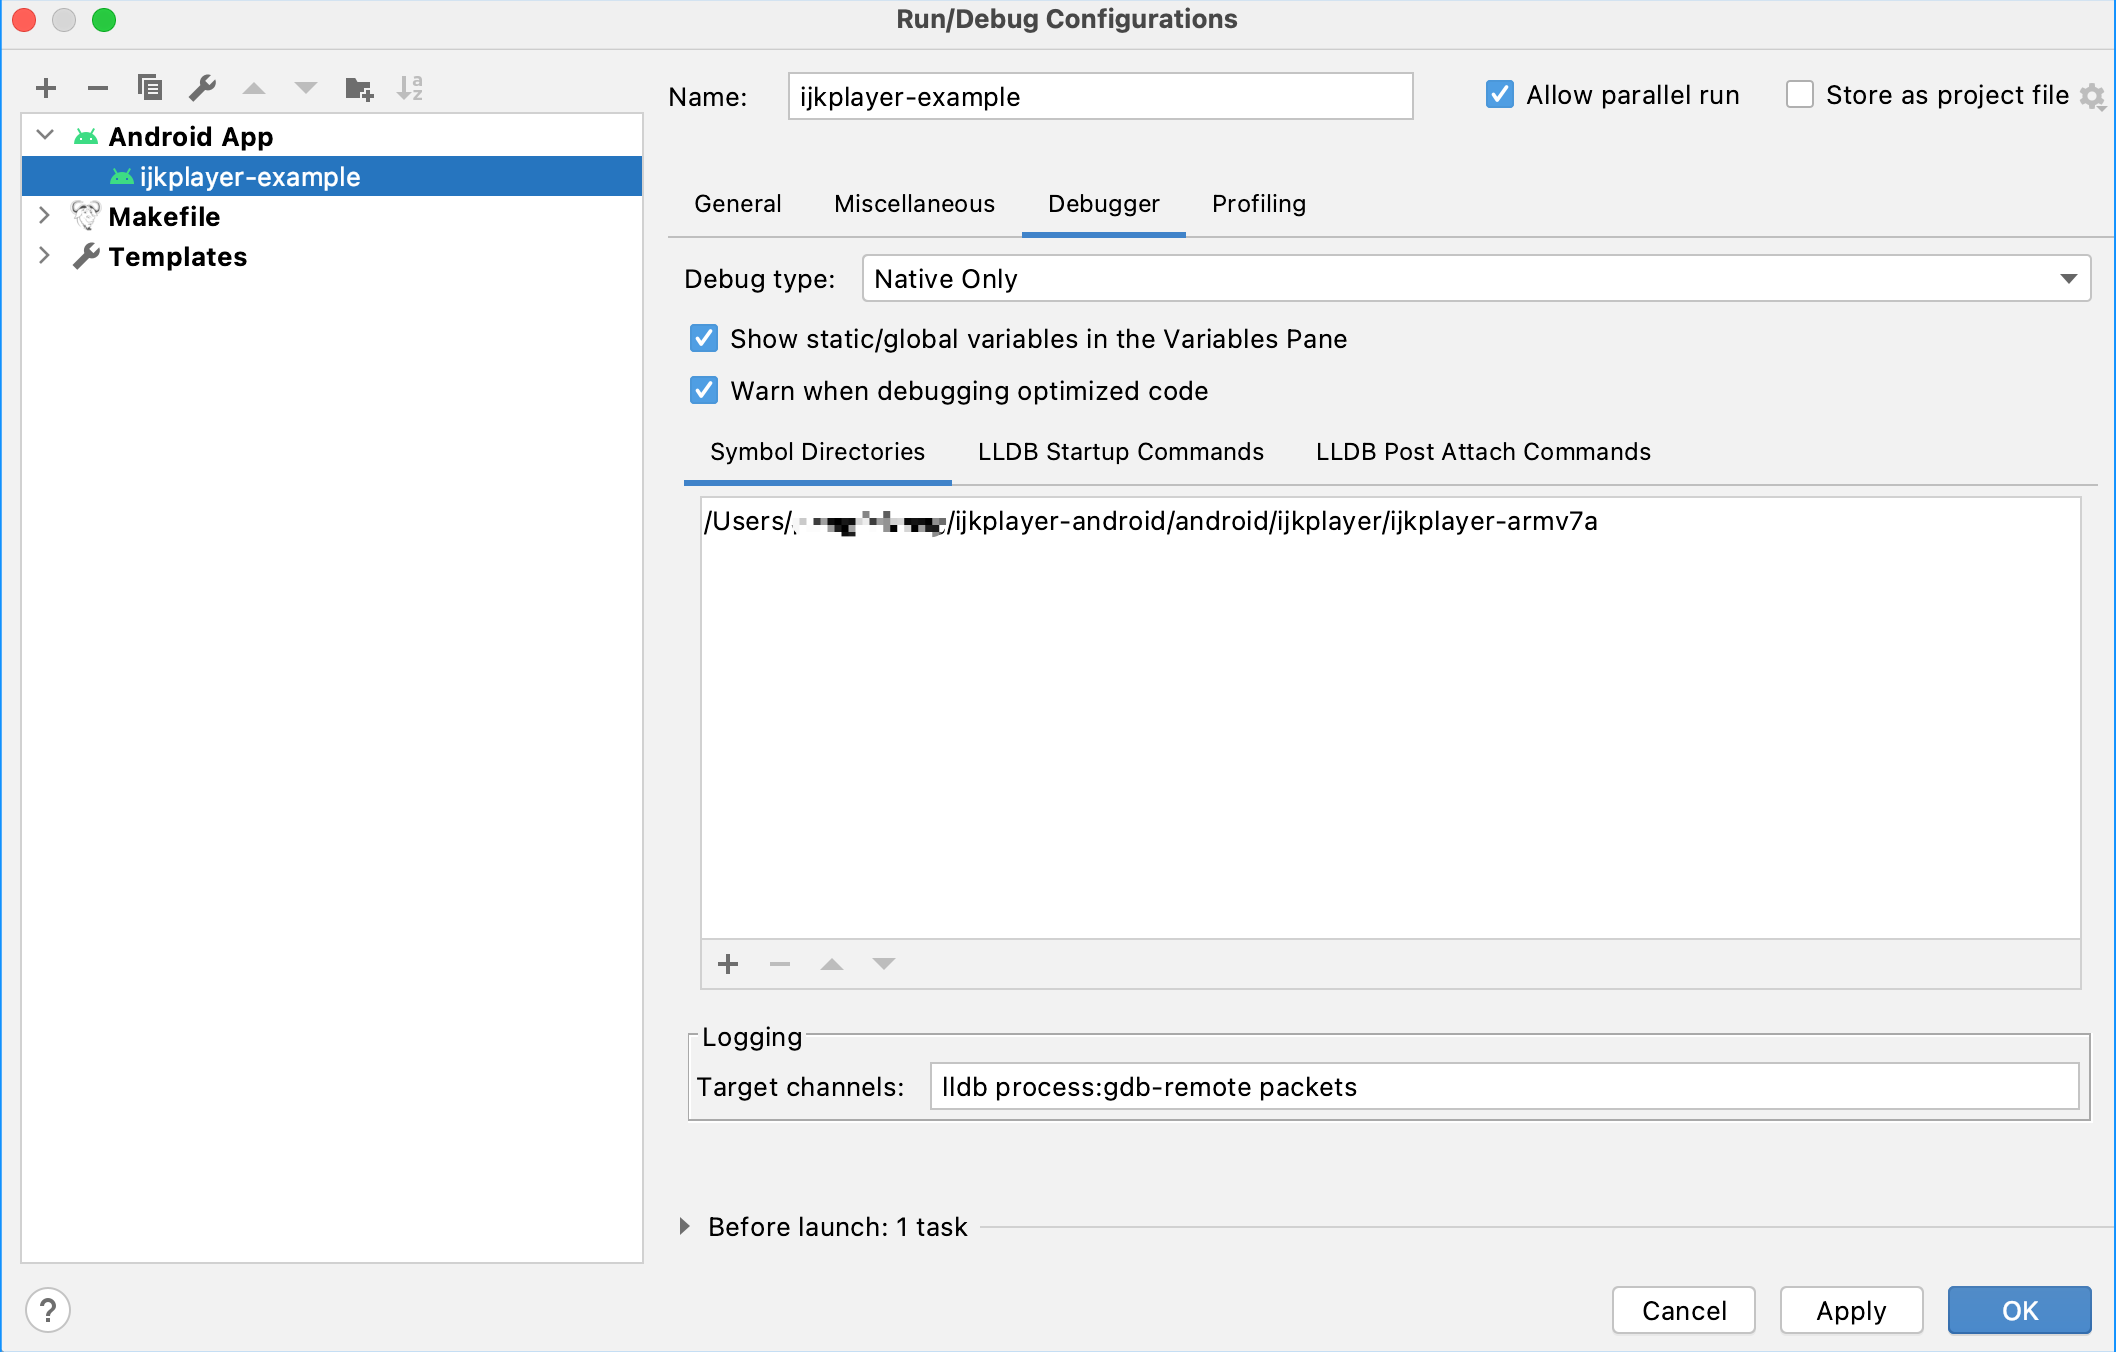Disable Allow parallel run
The width and height of the screenshot is (2116, 1352).
(1499, 95)
